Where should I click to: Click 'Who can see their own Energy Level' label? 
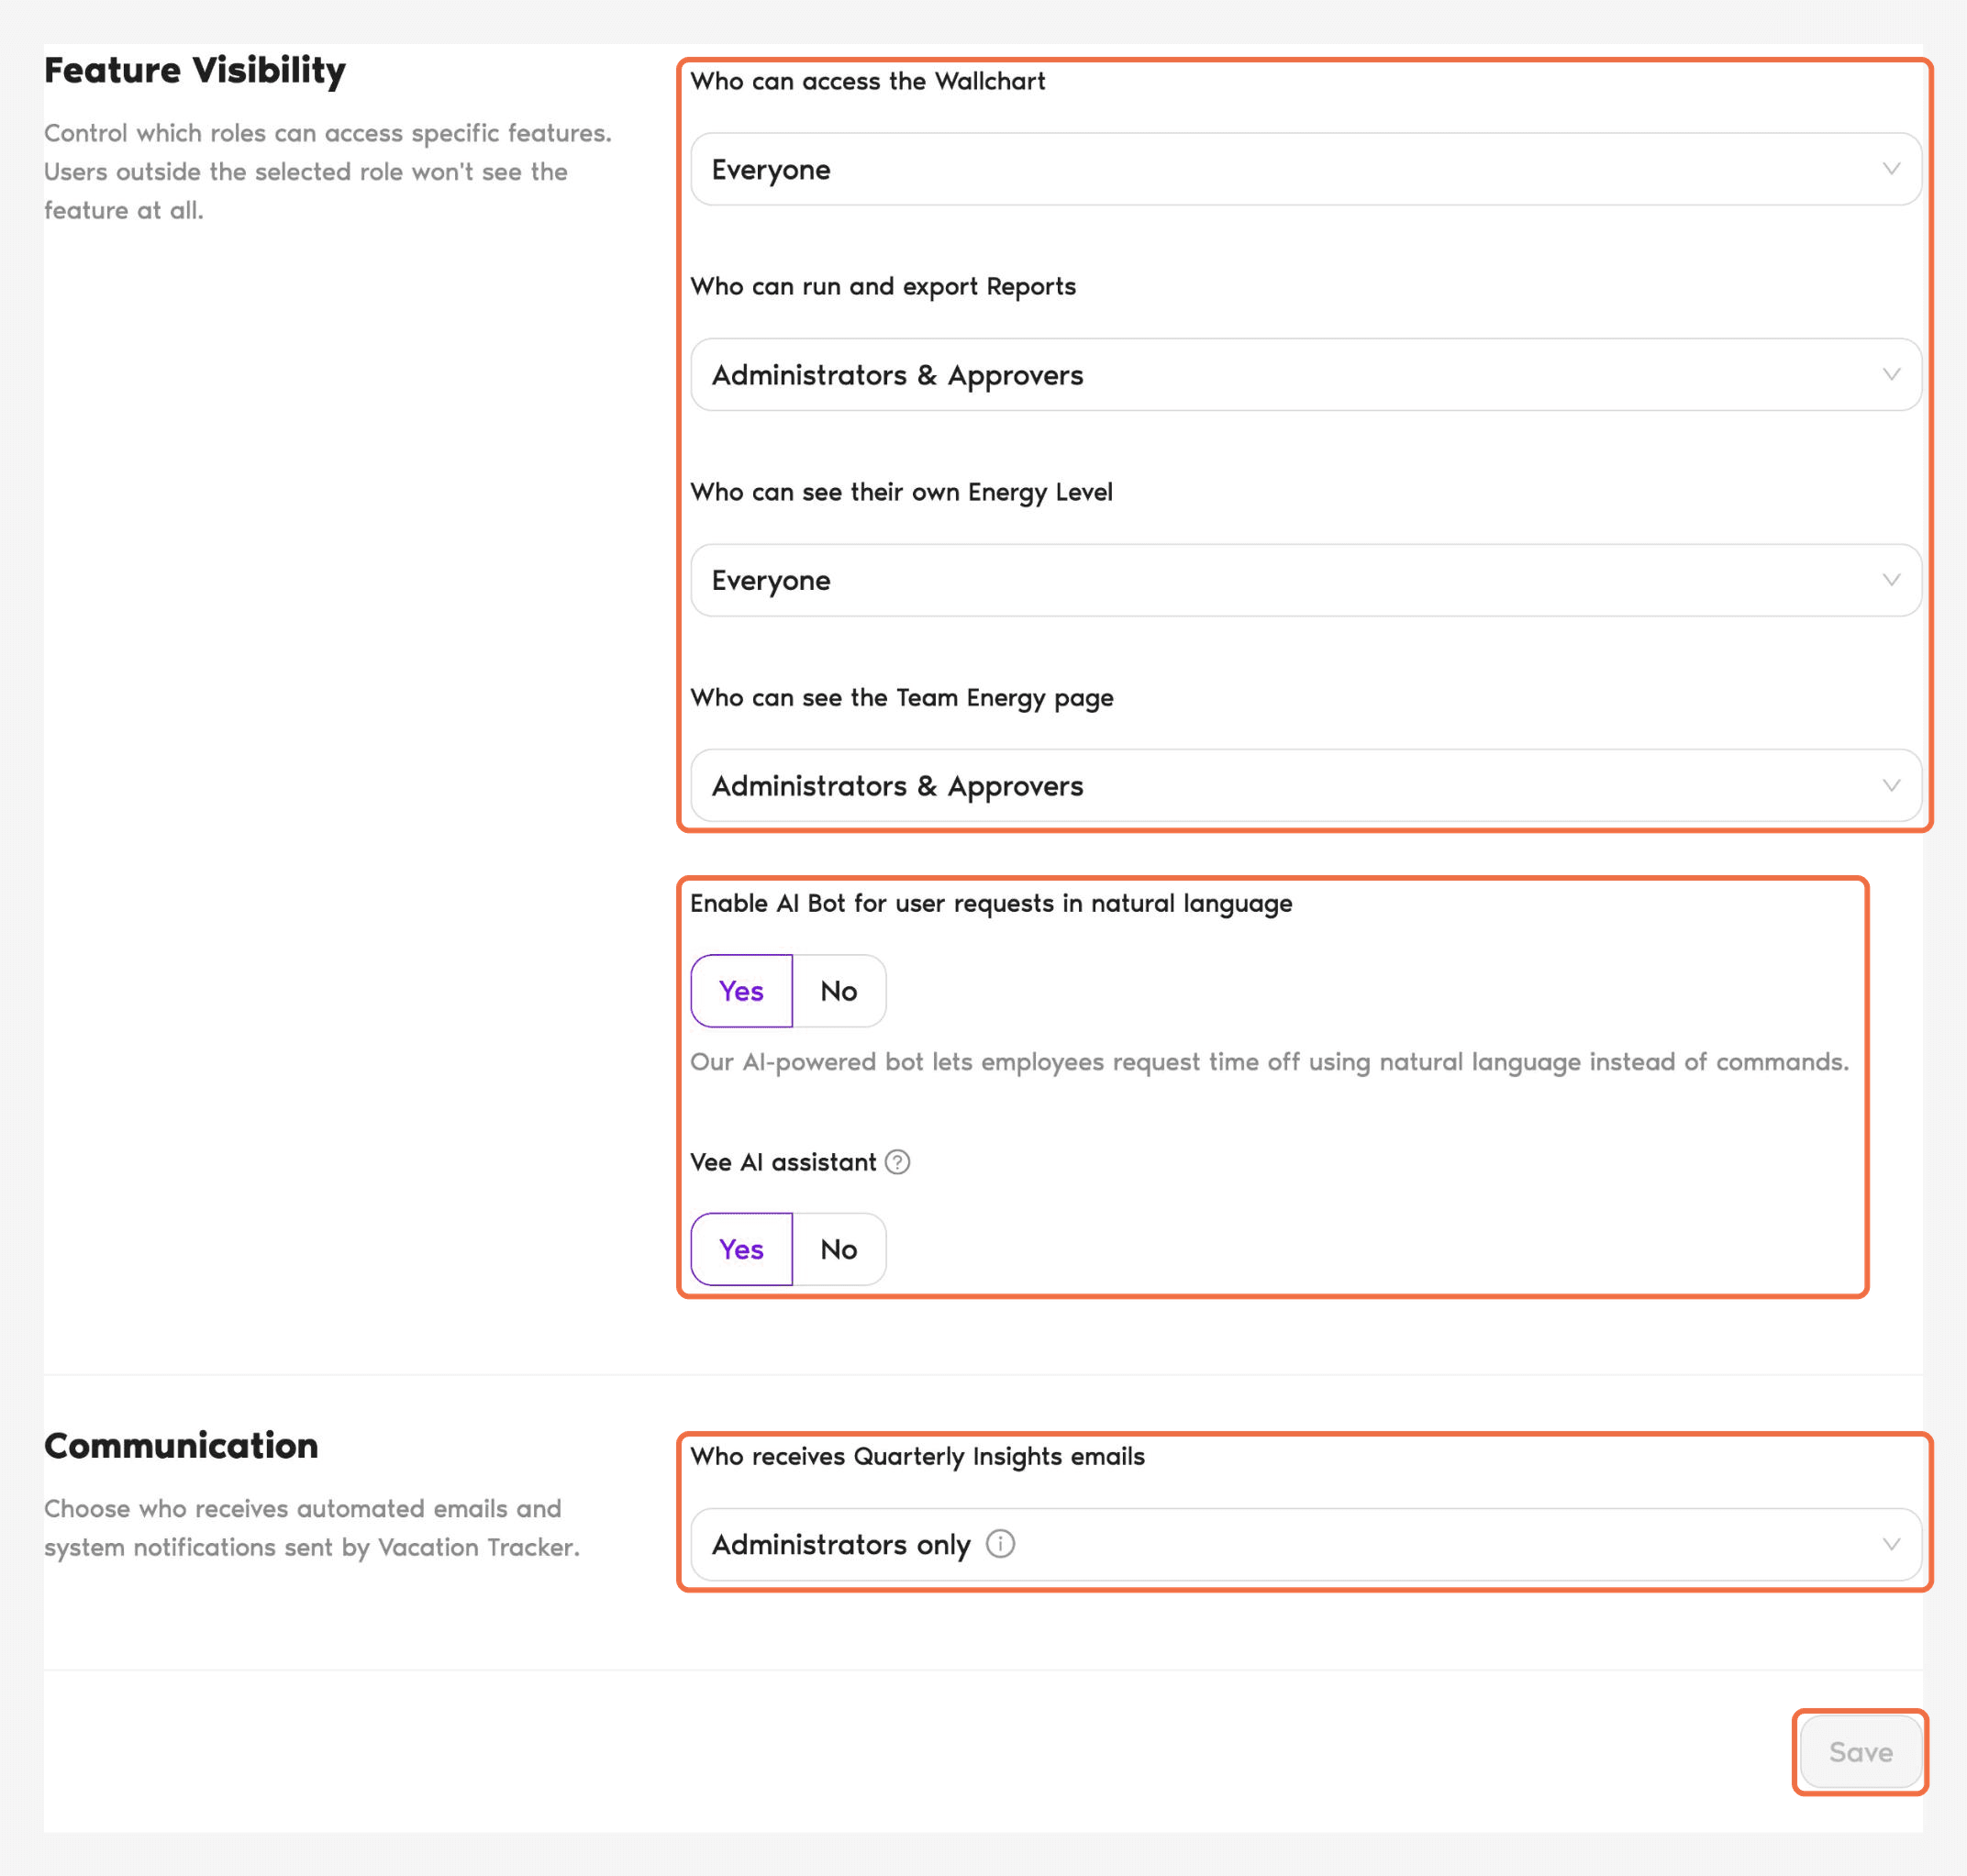pos(901,492)
